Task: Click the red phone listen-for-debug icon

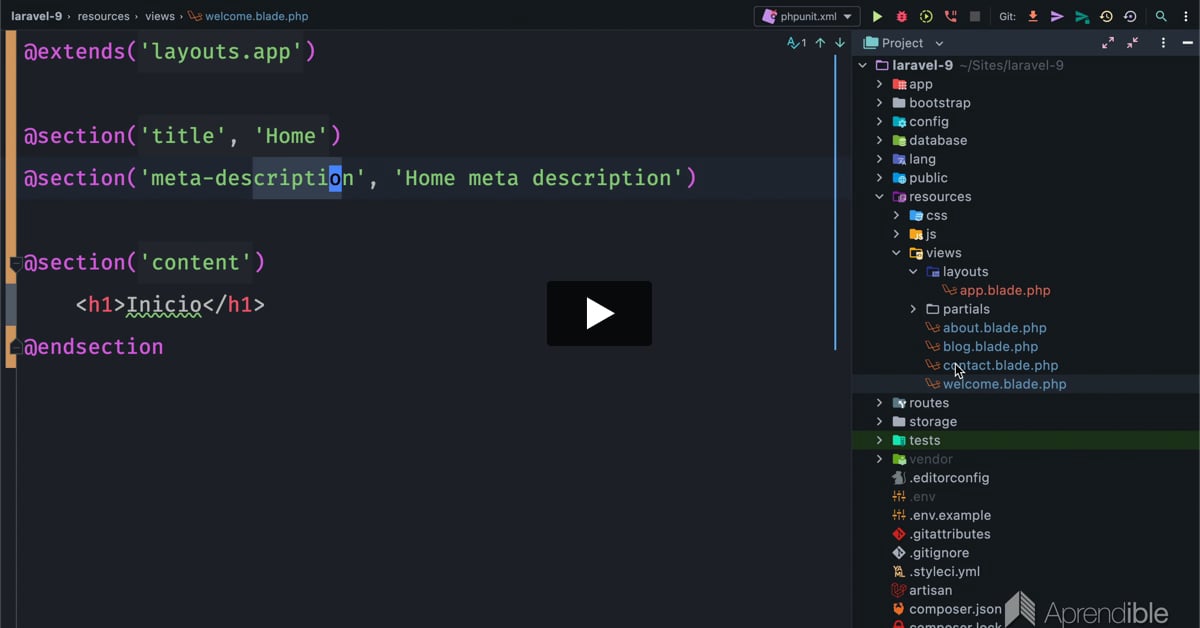Action: click(x=950, y=16)
